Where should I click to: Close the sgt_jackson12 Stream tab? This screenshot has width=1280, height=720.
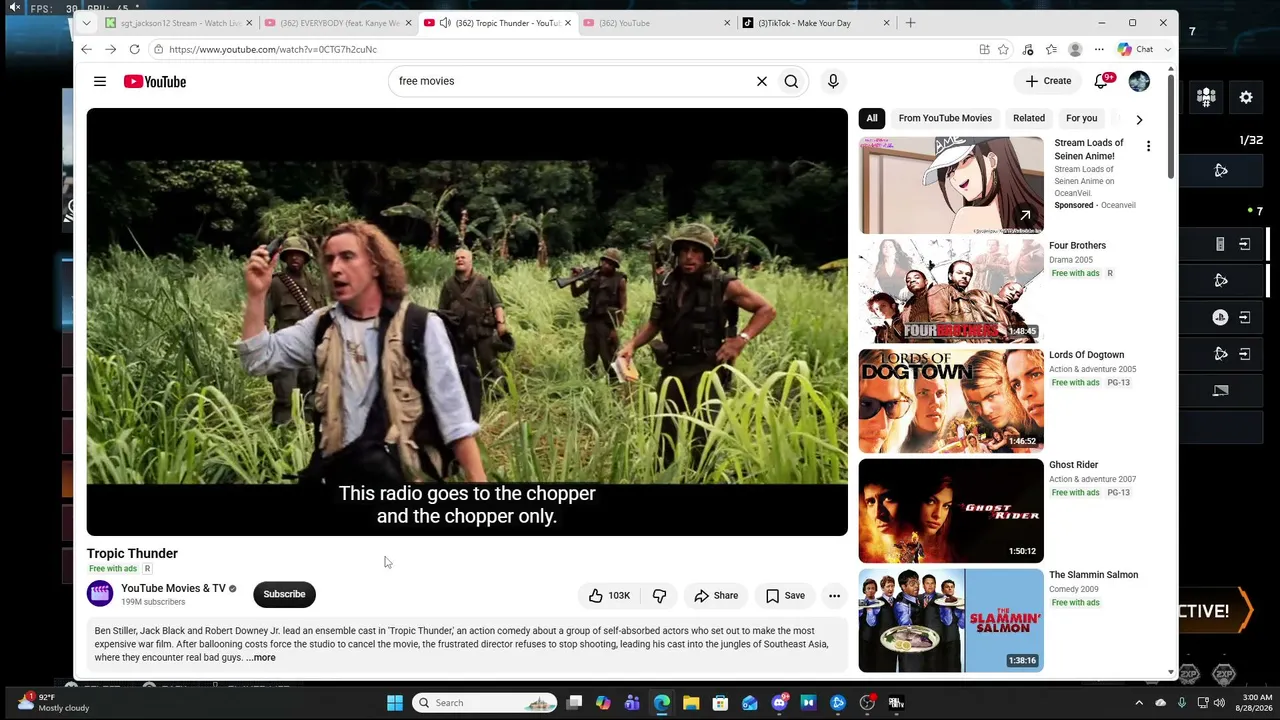[249, 23]
